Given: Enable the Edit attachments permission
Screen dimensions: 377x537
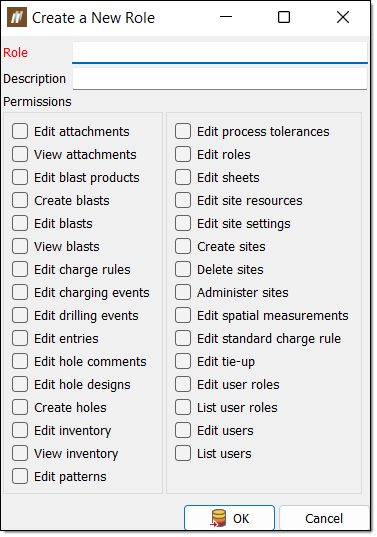Looking at the screenshot, I should [20, 132].
